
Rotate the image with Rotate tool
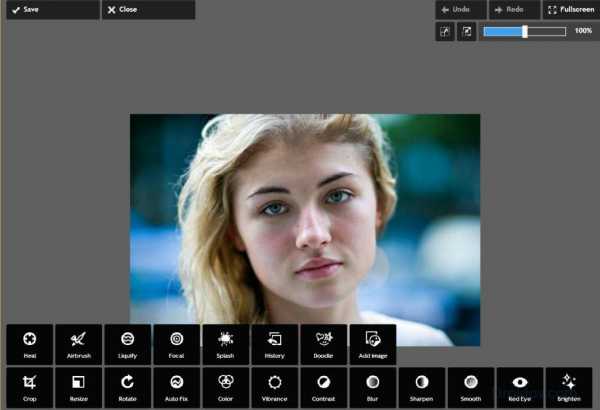(x=127, y=387)
